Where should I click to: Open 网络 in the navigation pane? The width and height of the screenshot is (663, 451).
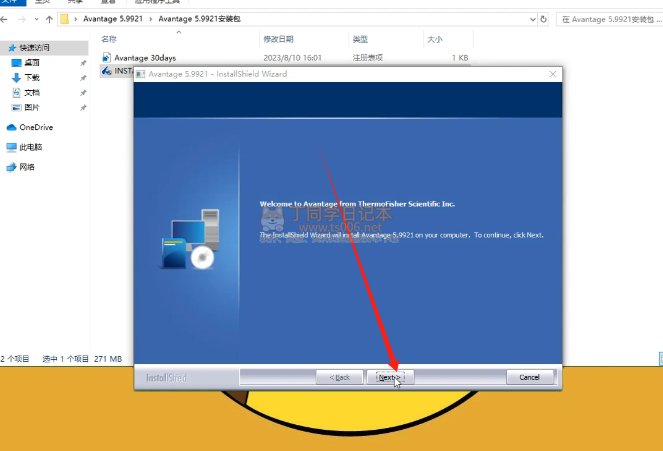[27, 167]
